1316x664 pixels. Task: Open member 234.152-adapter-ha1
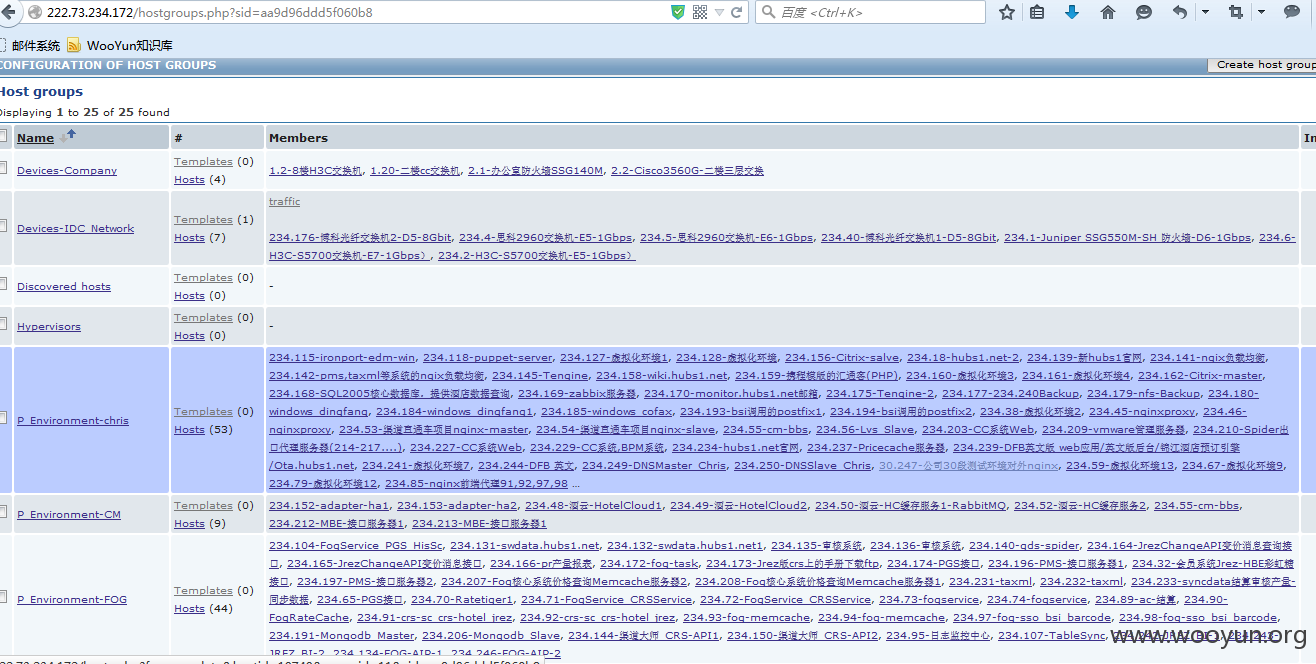[x=329, y=506]
